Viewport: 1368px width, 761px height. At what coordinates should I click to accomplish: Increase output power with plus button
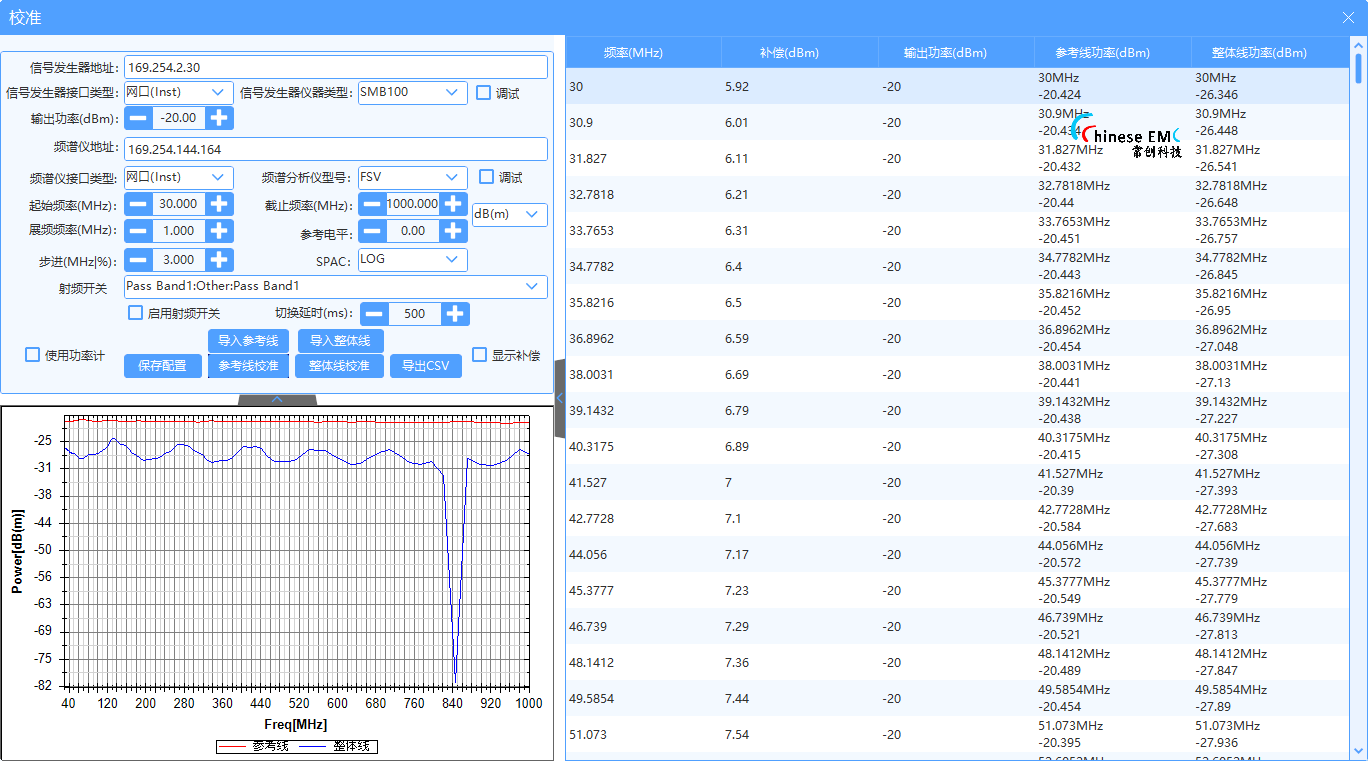tap(220, 117)
